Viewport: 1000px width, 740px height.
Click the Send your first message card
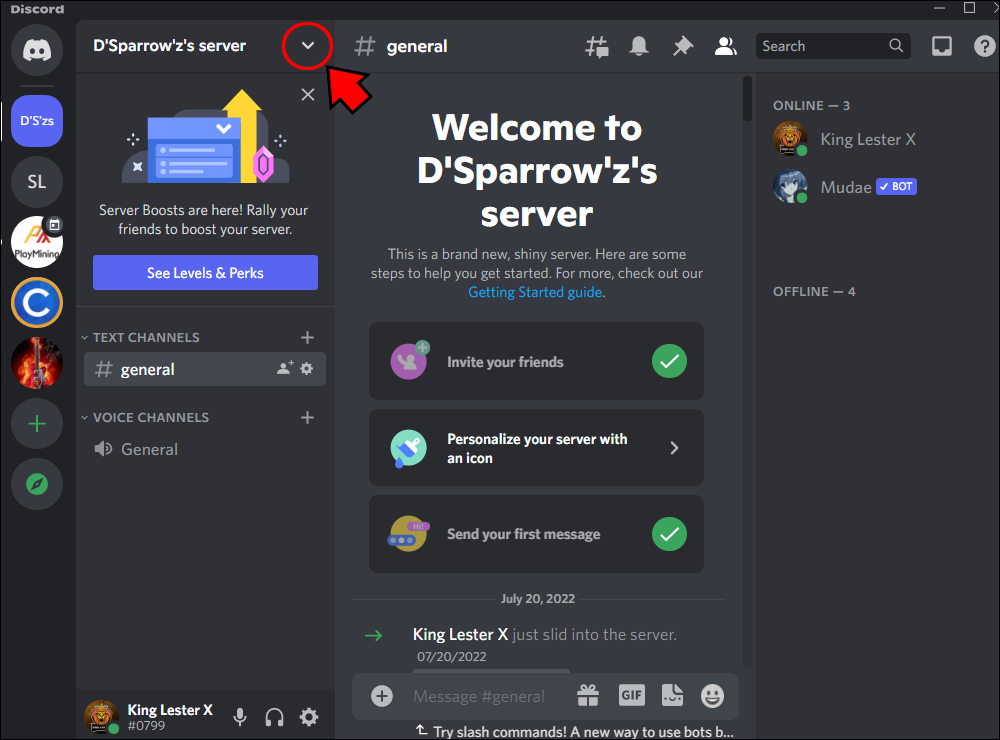[x=536, y=534]
